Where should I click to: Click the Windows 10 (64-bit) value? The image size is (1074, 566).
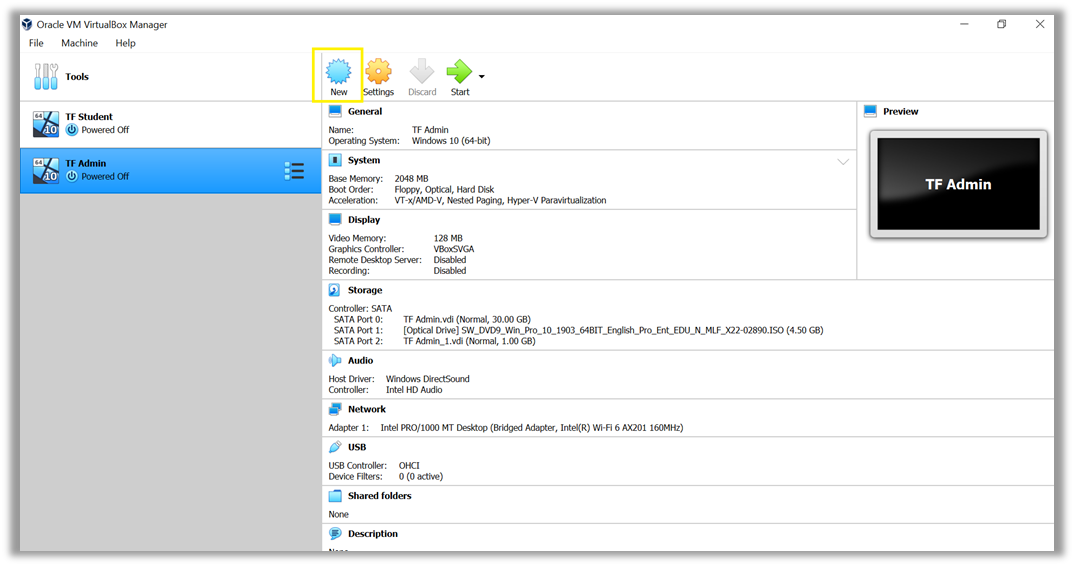(x=451, y=140)
